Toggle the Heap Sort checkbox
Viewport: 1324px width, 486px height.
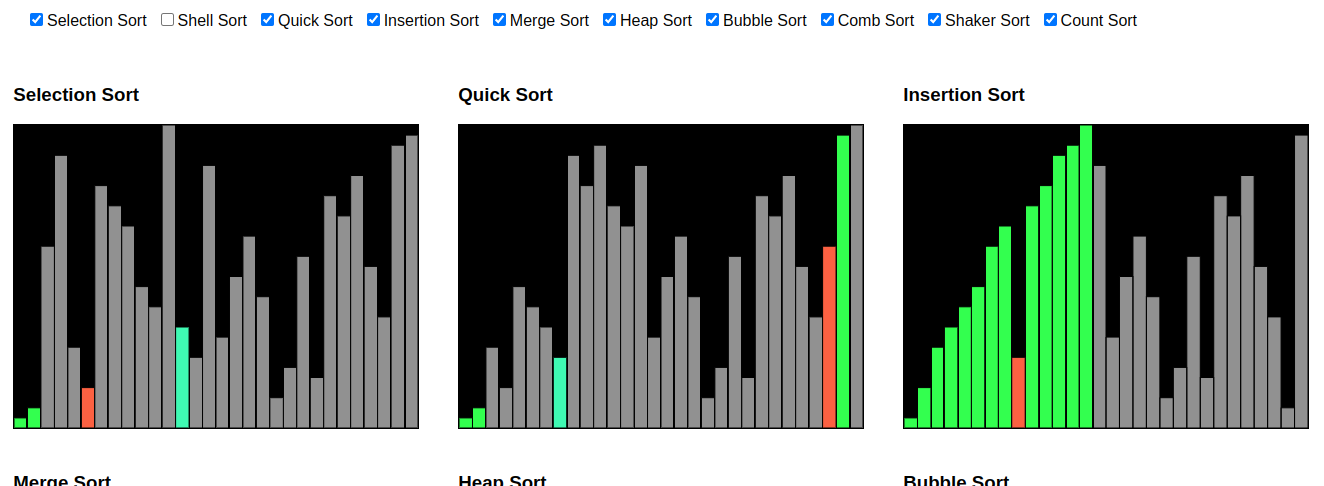[x=610, y=19]
